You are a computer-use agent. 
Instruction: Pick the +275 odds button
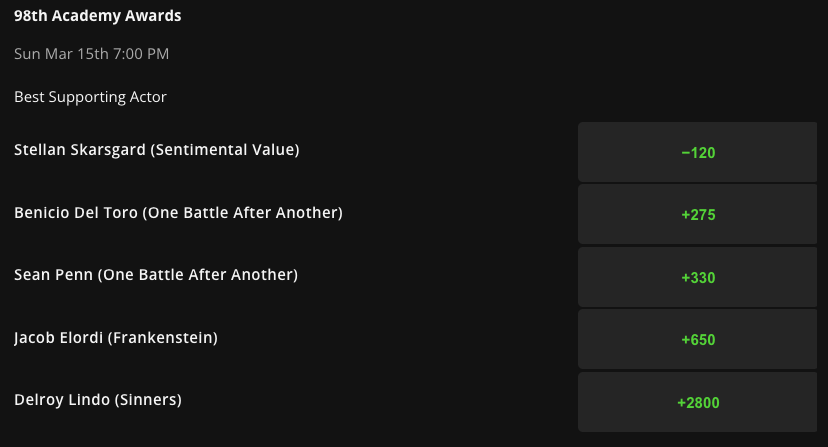click(x=697, y=214)
